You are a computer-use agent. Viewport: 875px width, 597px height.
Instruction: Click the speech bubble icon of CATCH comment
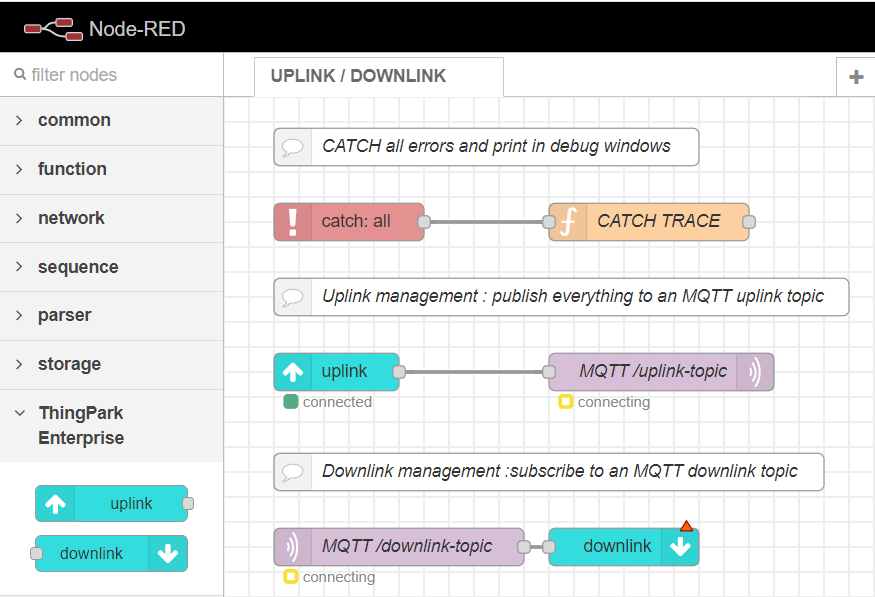tap(292, 147)
